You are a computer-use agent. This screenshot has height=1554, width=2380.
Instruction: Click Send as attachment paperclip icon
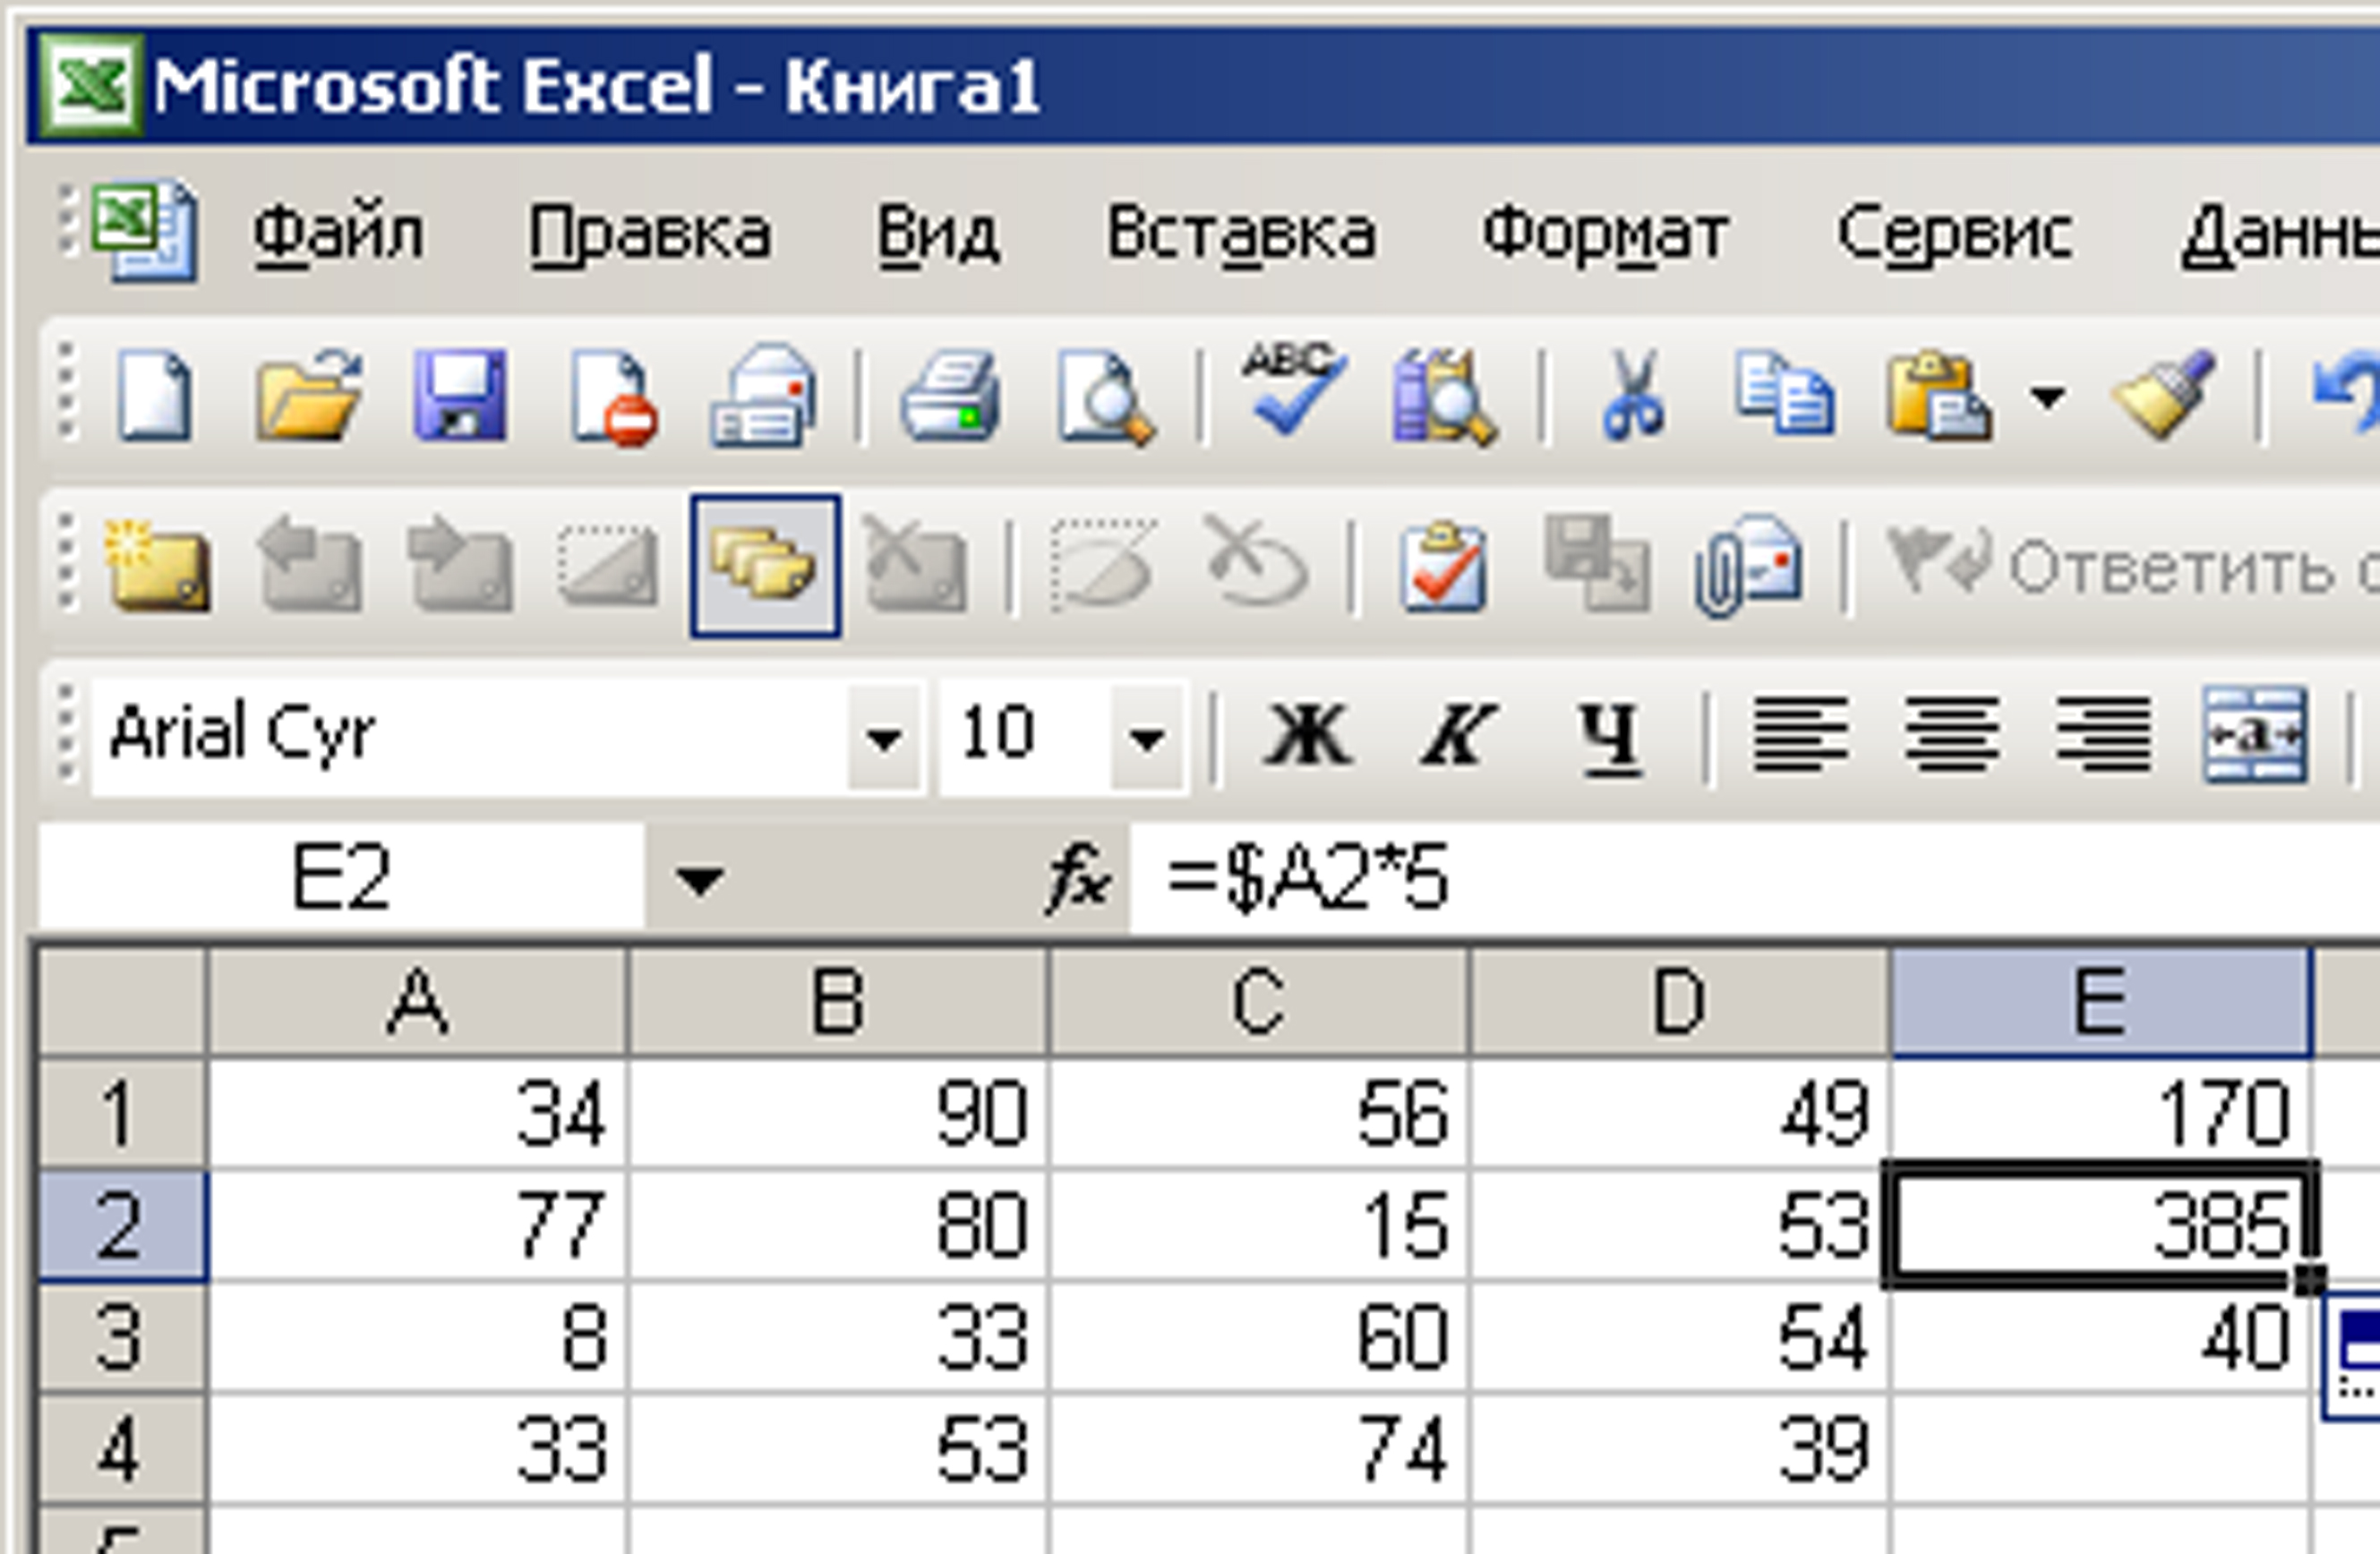(1747, 566)
